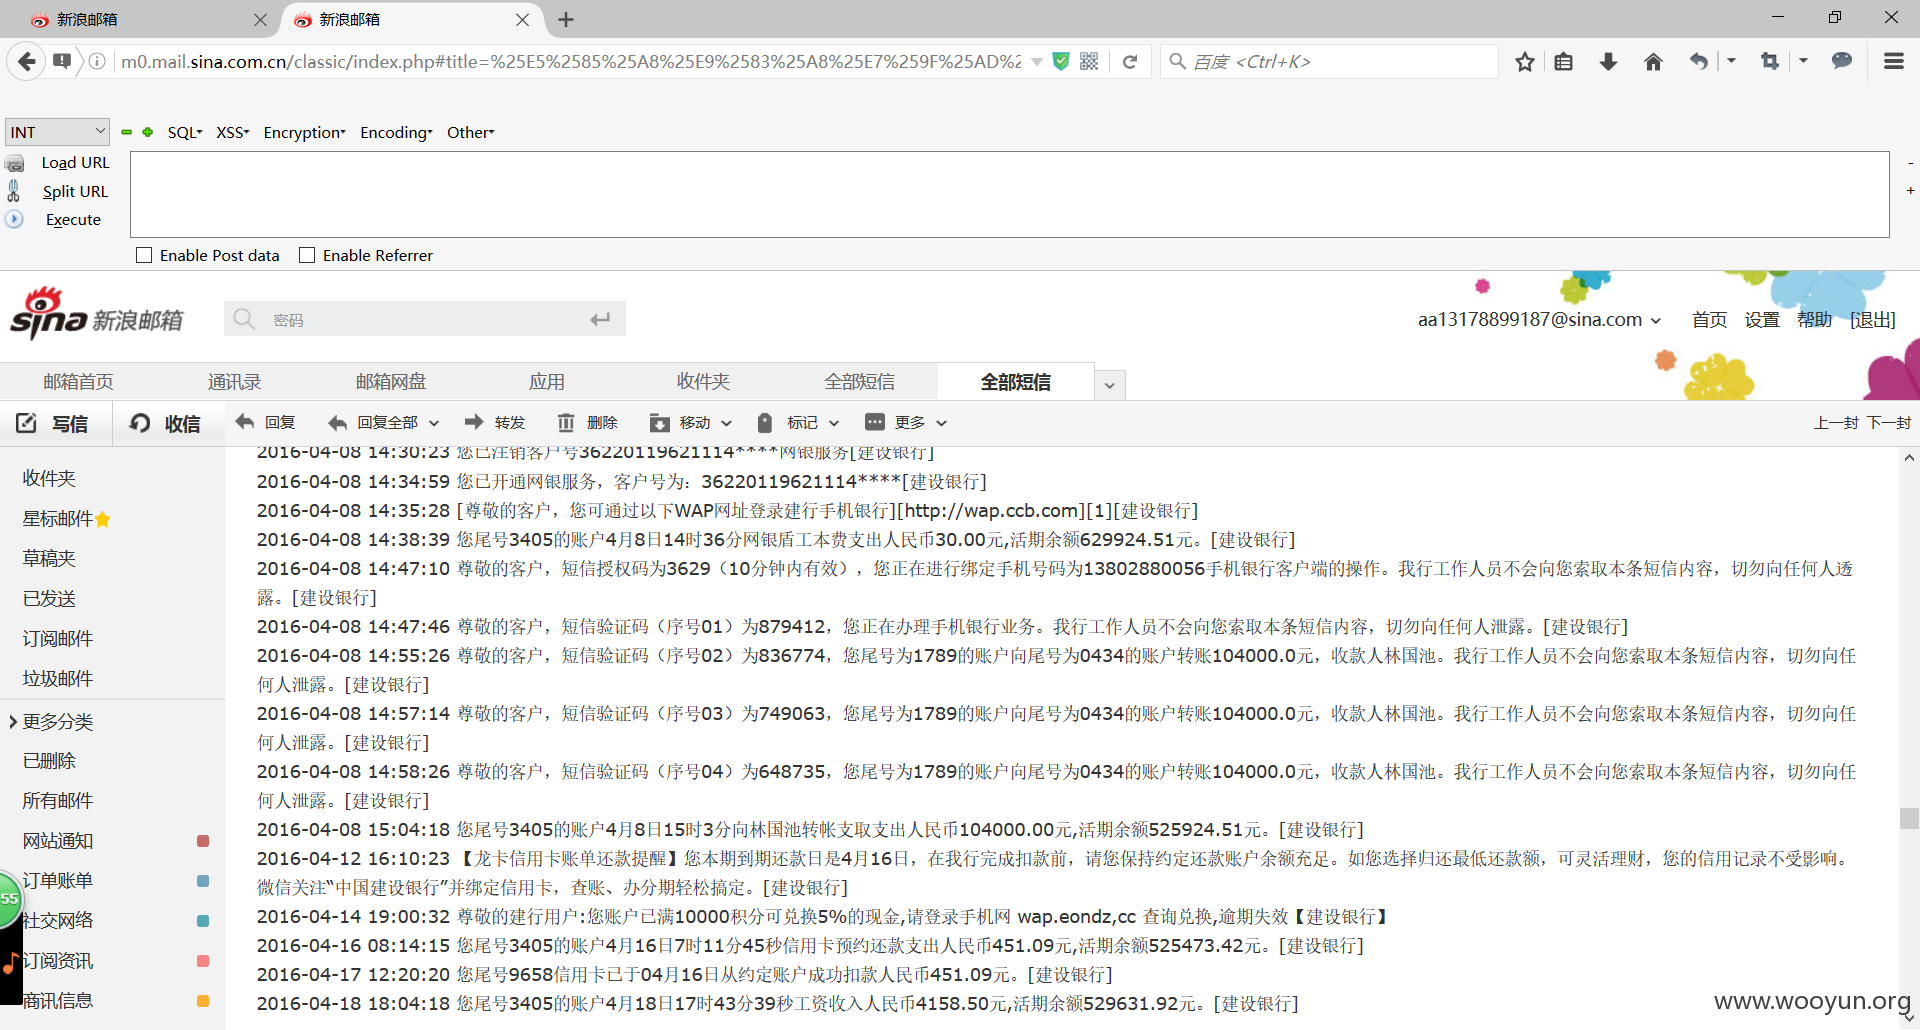Click the reload page icon
Viewport: 1920px width, 1030px height.
pos(1130,62)
